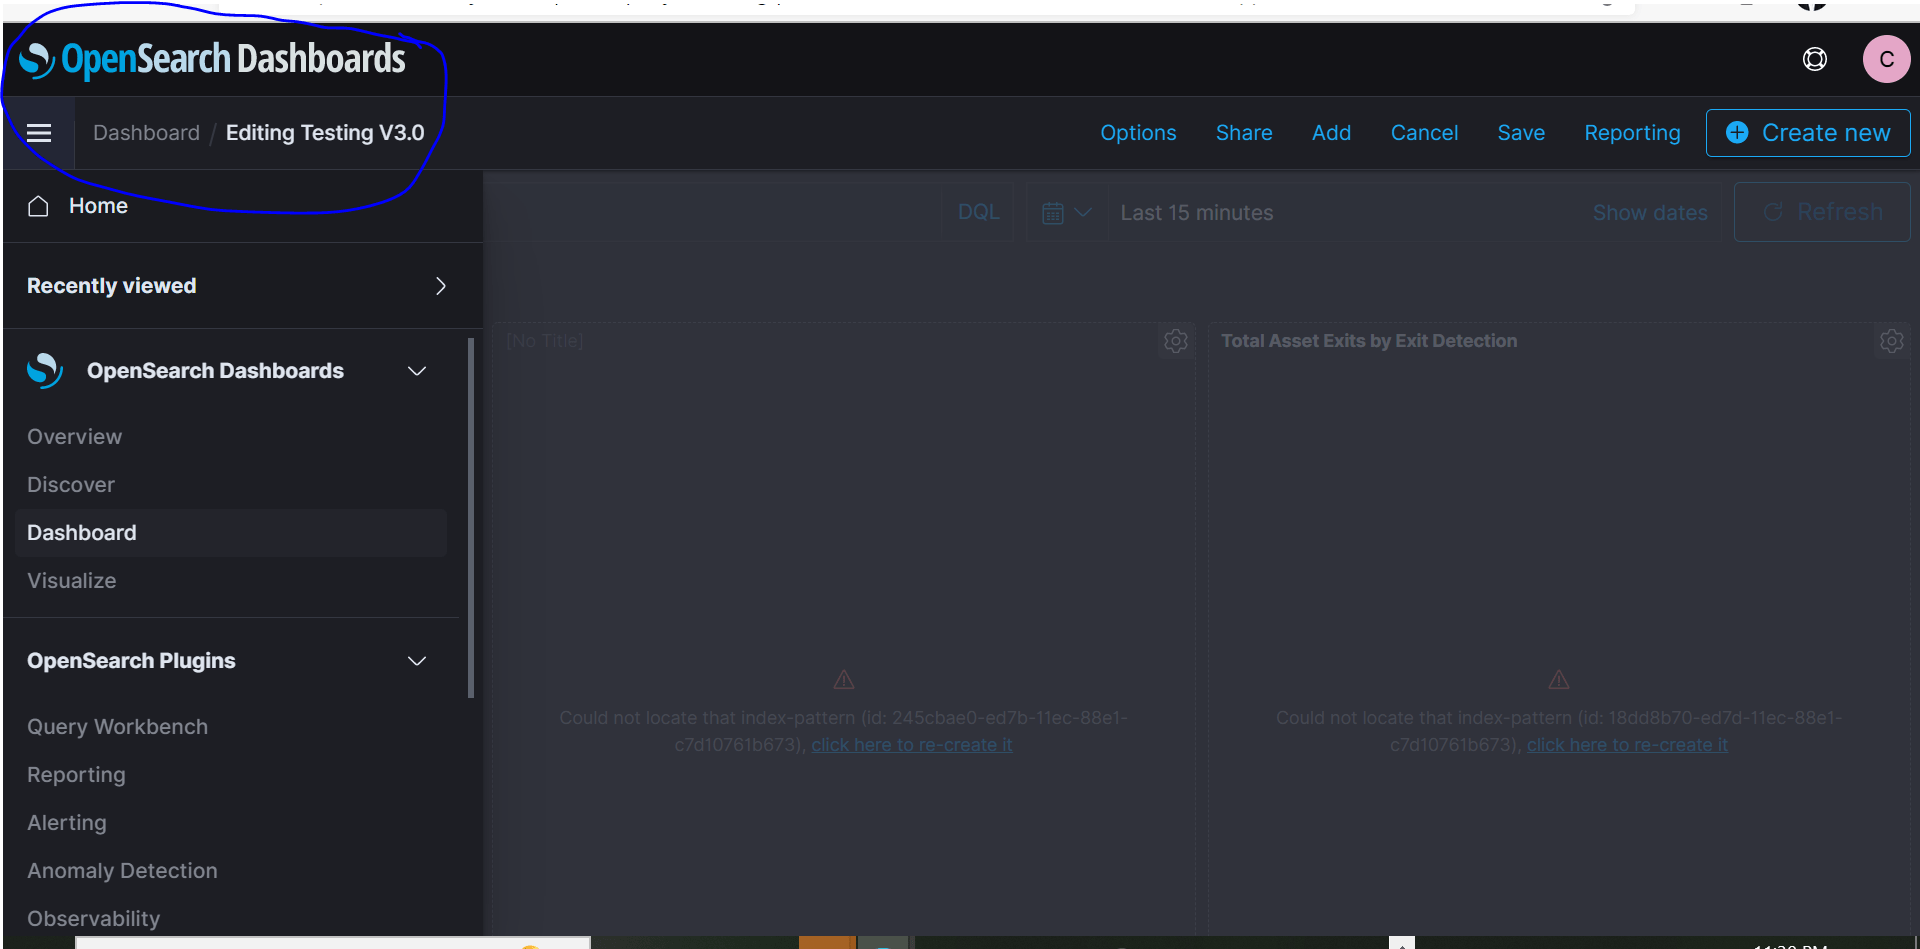
Task: Open the Options menu
Action: point(1138,132)
